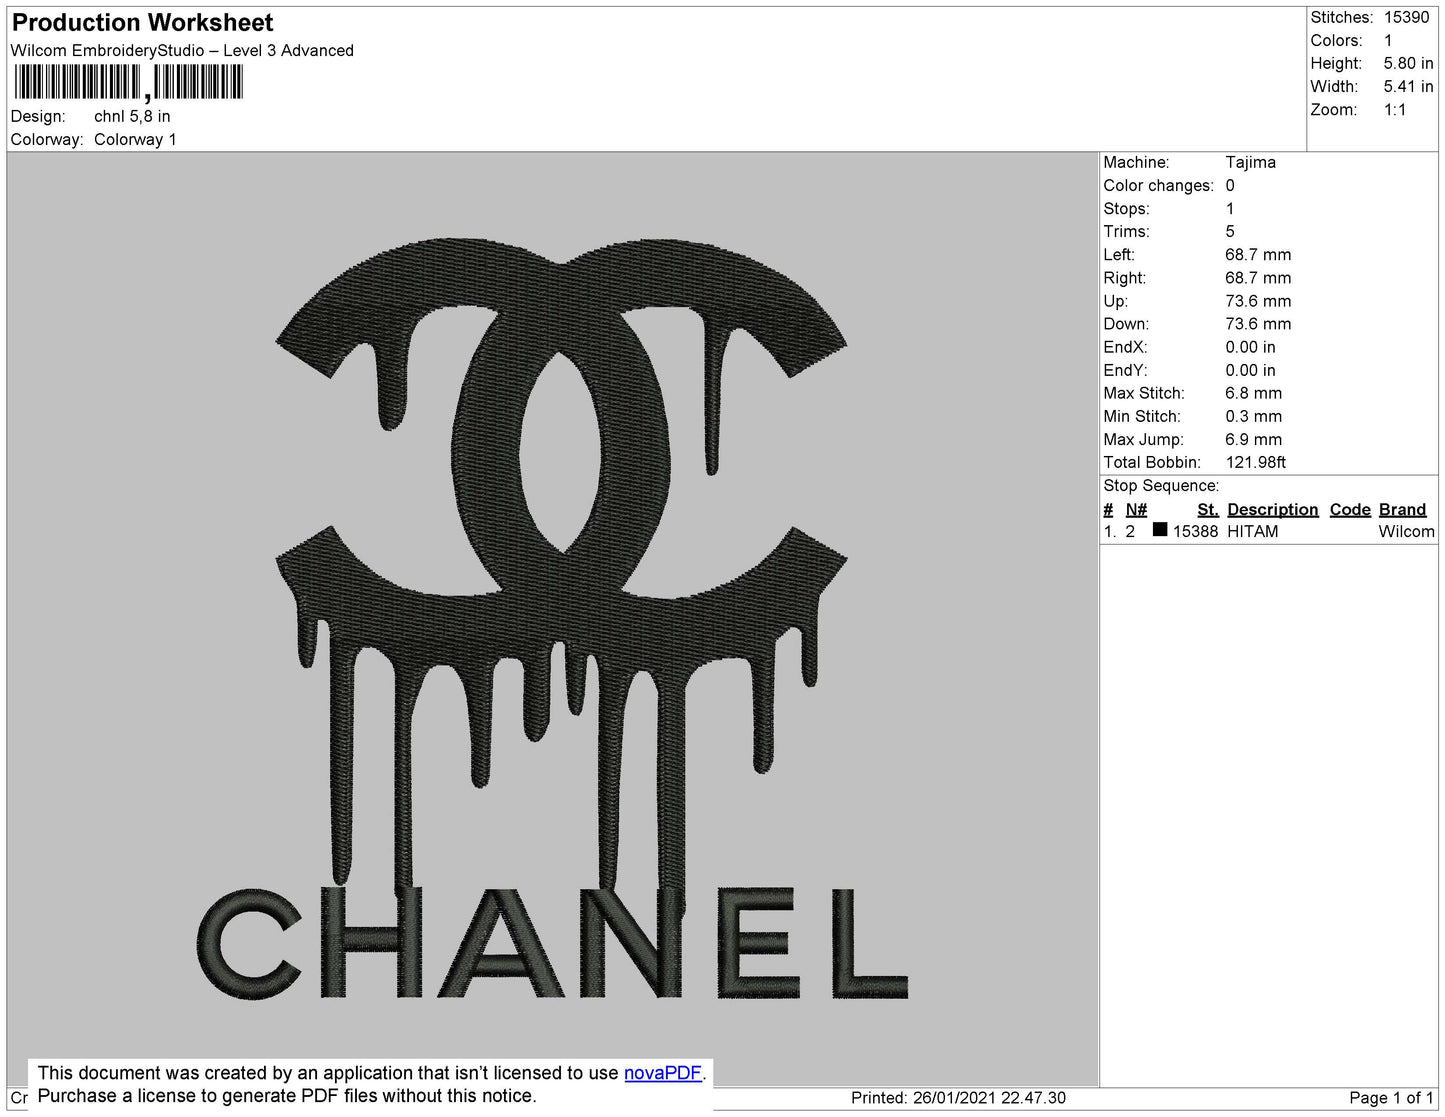The width and height of the screenshot is (1445, 1117).
Task: Click the stitch count 15390
Action: (x=1407, y=17)
